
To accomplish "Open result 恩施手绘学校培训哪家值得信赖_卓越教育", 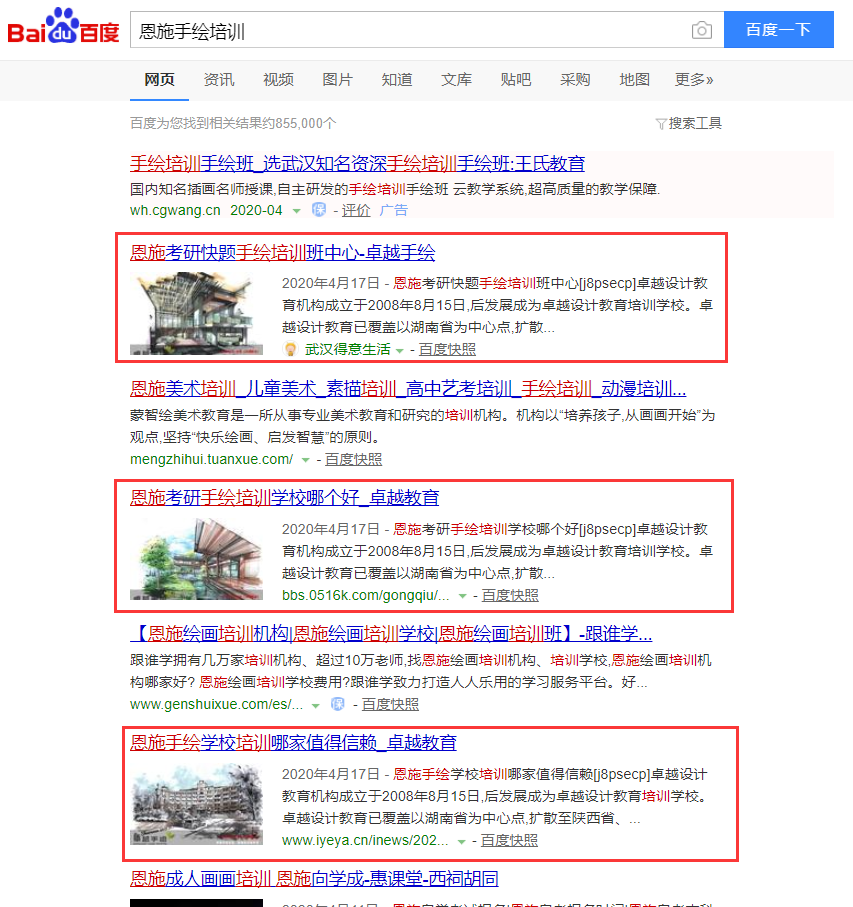I will tap(293, 743).
